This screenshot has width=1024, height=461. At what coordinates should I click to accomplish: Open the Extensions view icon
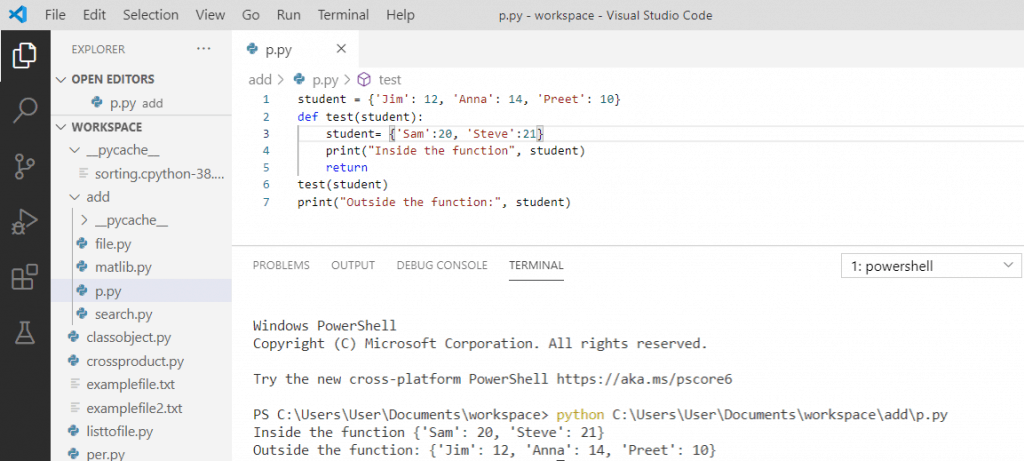coord(25,278)
